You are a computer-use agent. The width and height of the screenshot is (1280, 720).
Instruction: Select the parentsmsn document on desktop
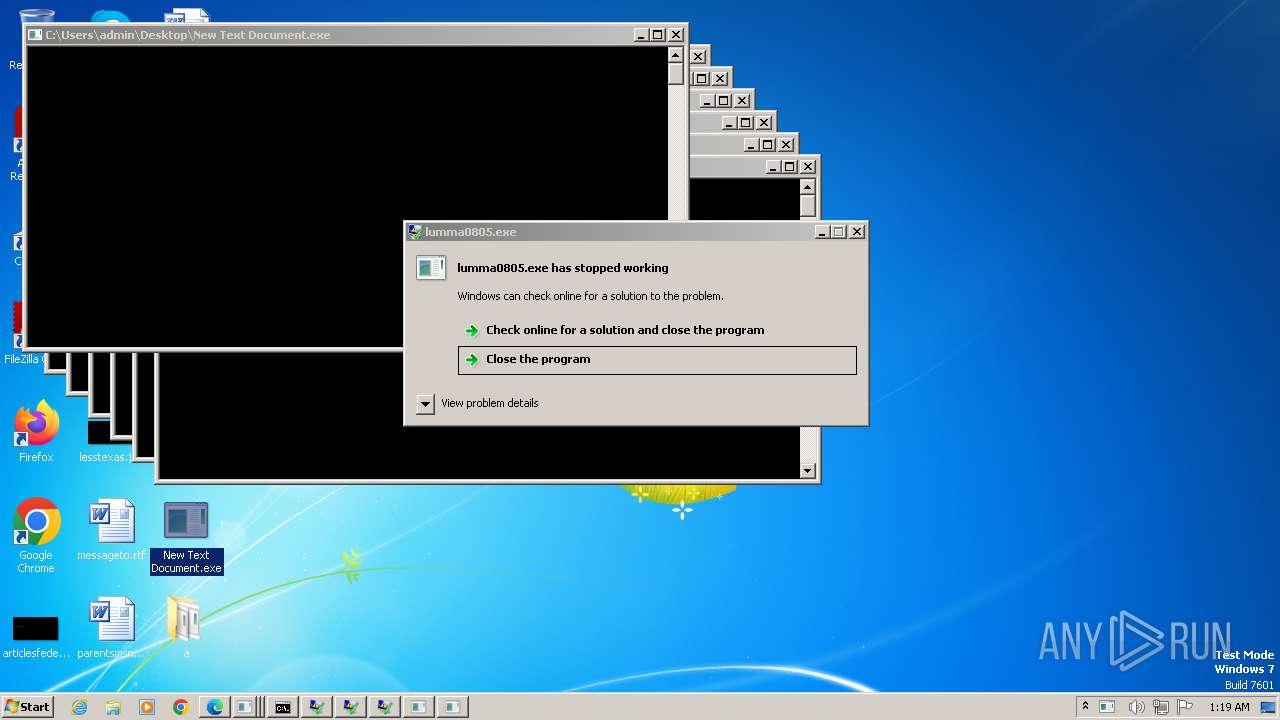[x=111, y=628]
